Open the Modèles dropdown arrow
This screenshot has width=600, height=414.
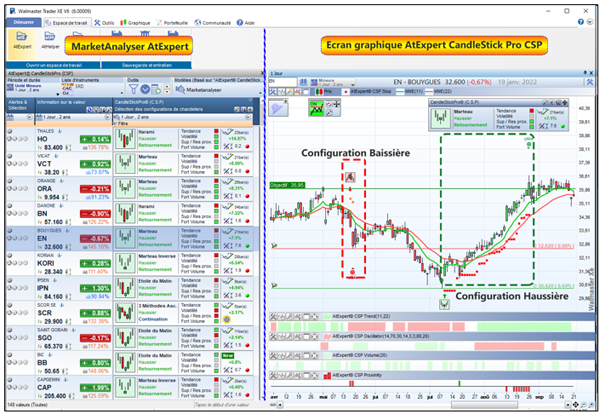point(260,93)
